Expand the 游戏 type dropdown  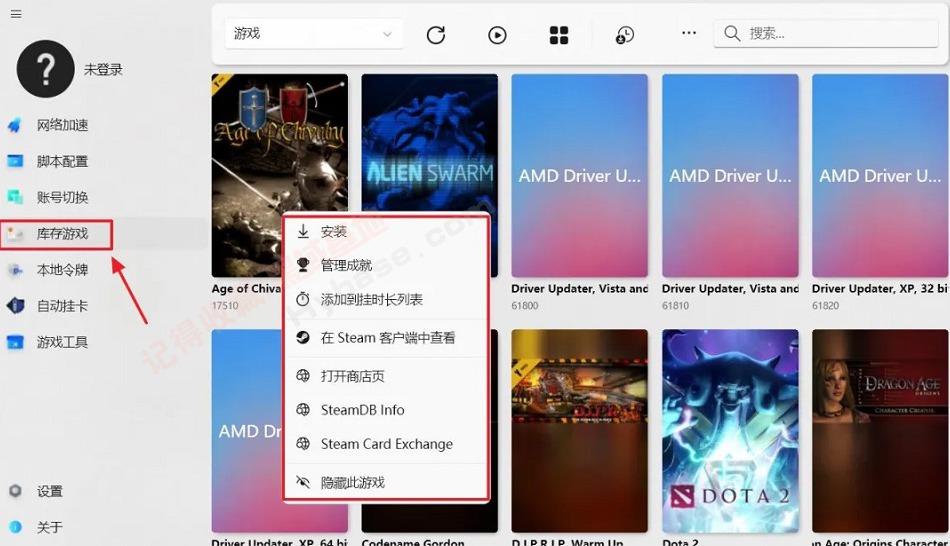(314, 34)
